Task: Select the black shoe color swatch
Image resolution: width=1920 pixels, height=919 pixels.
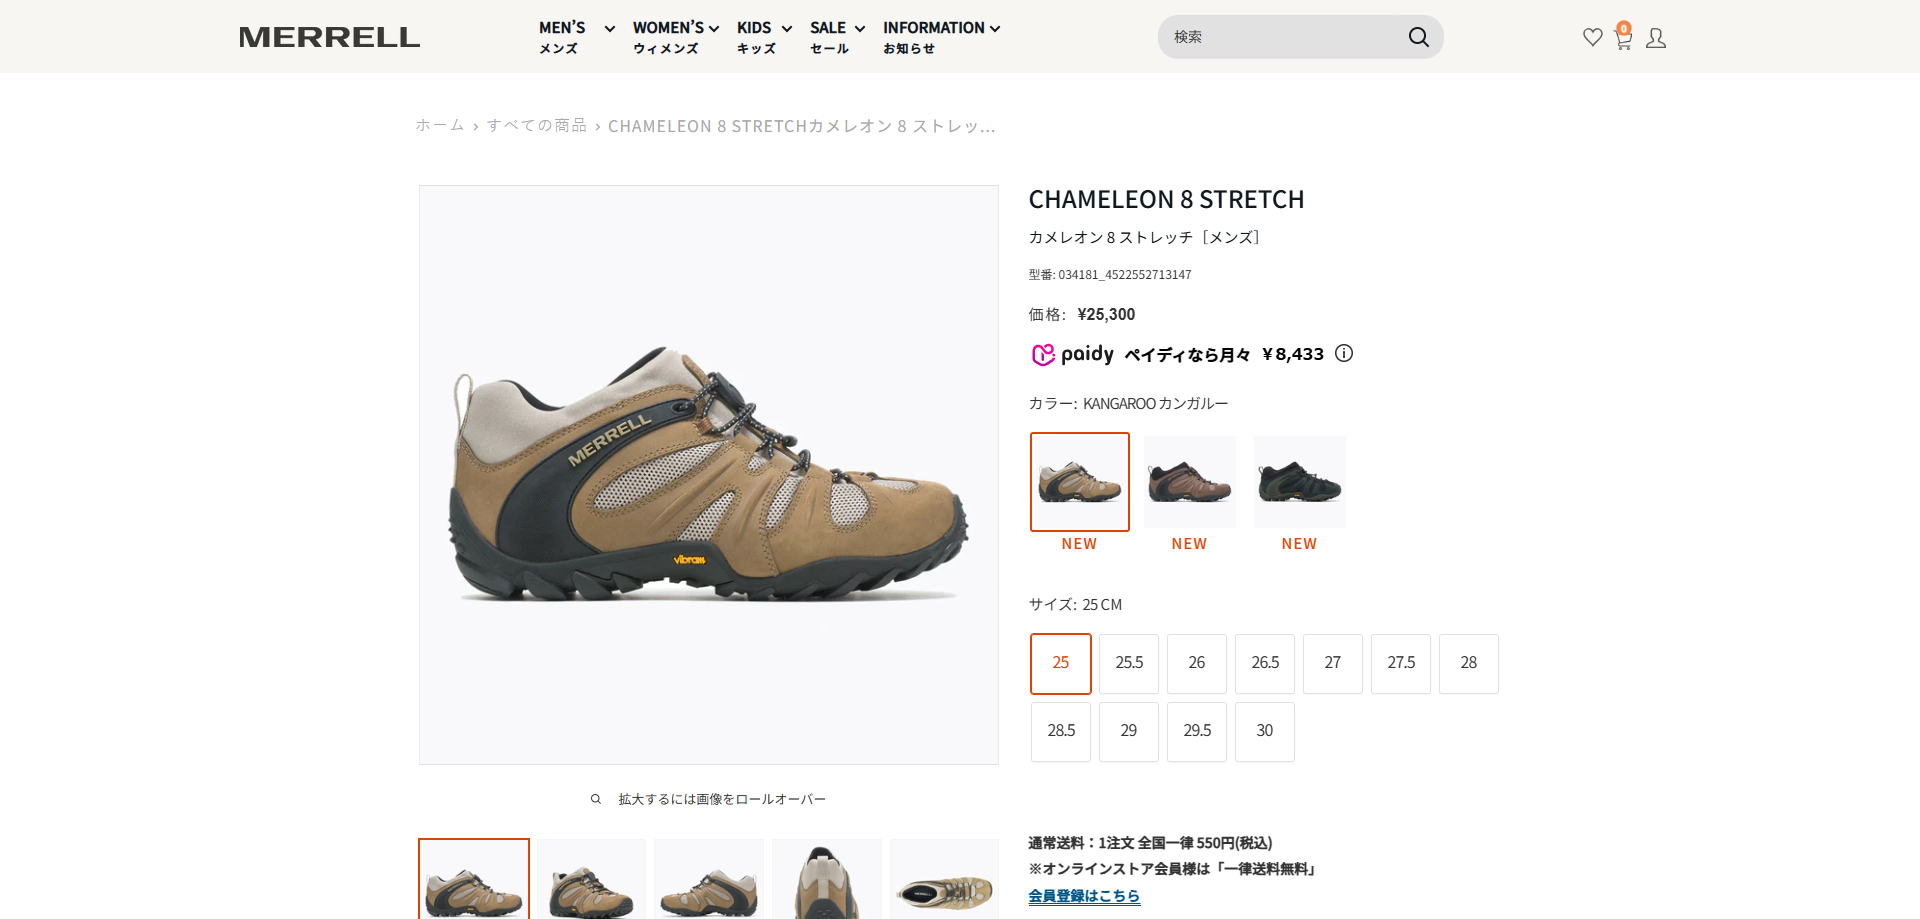Action: click(1299, 482)
